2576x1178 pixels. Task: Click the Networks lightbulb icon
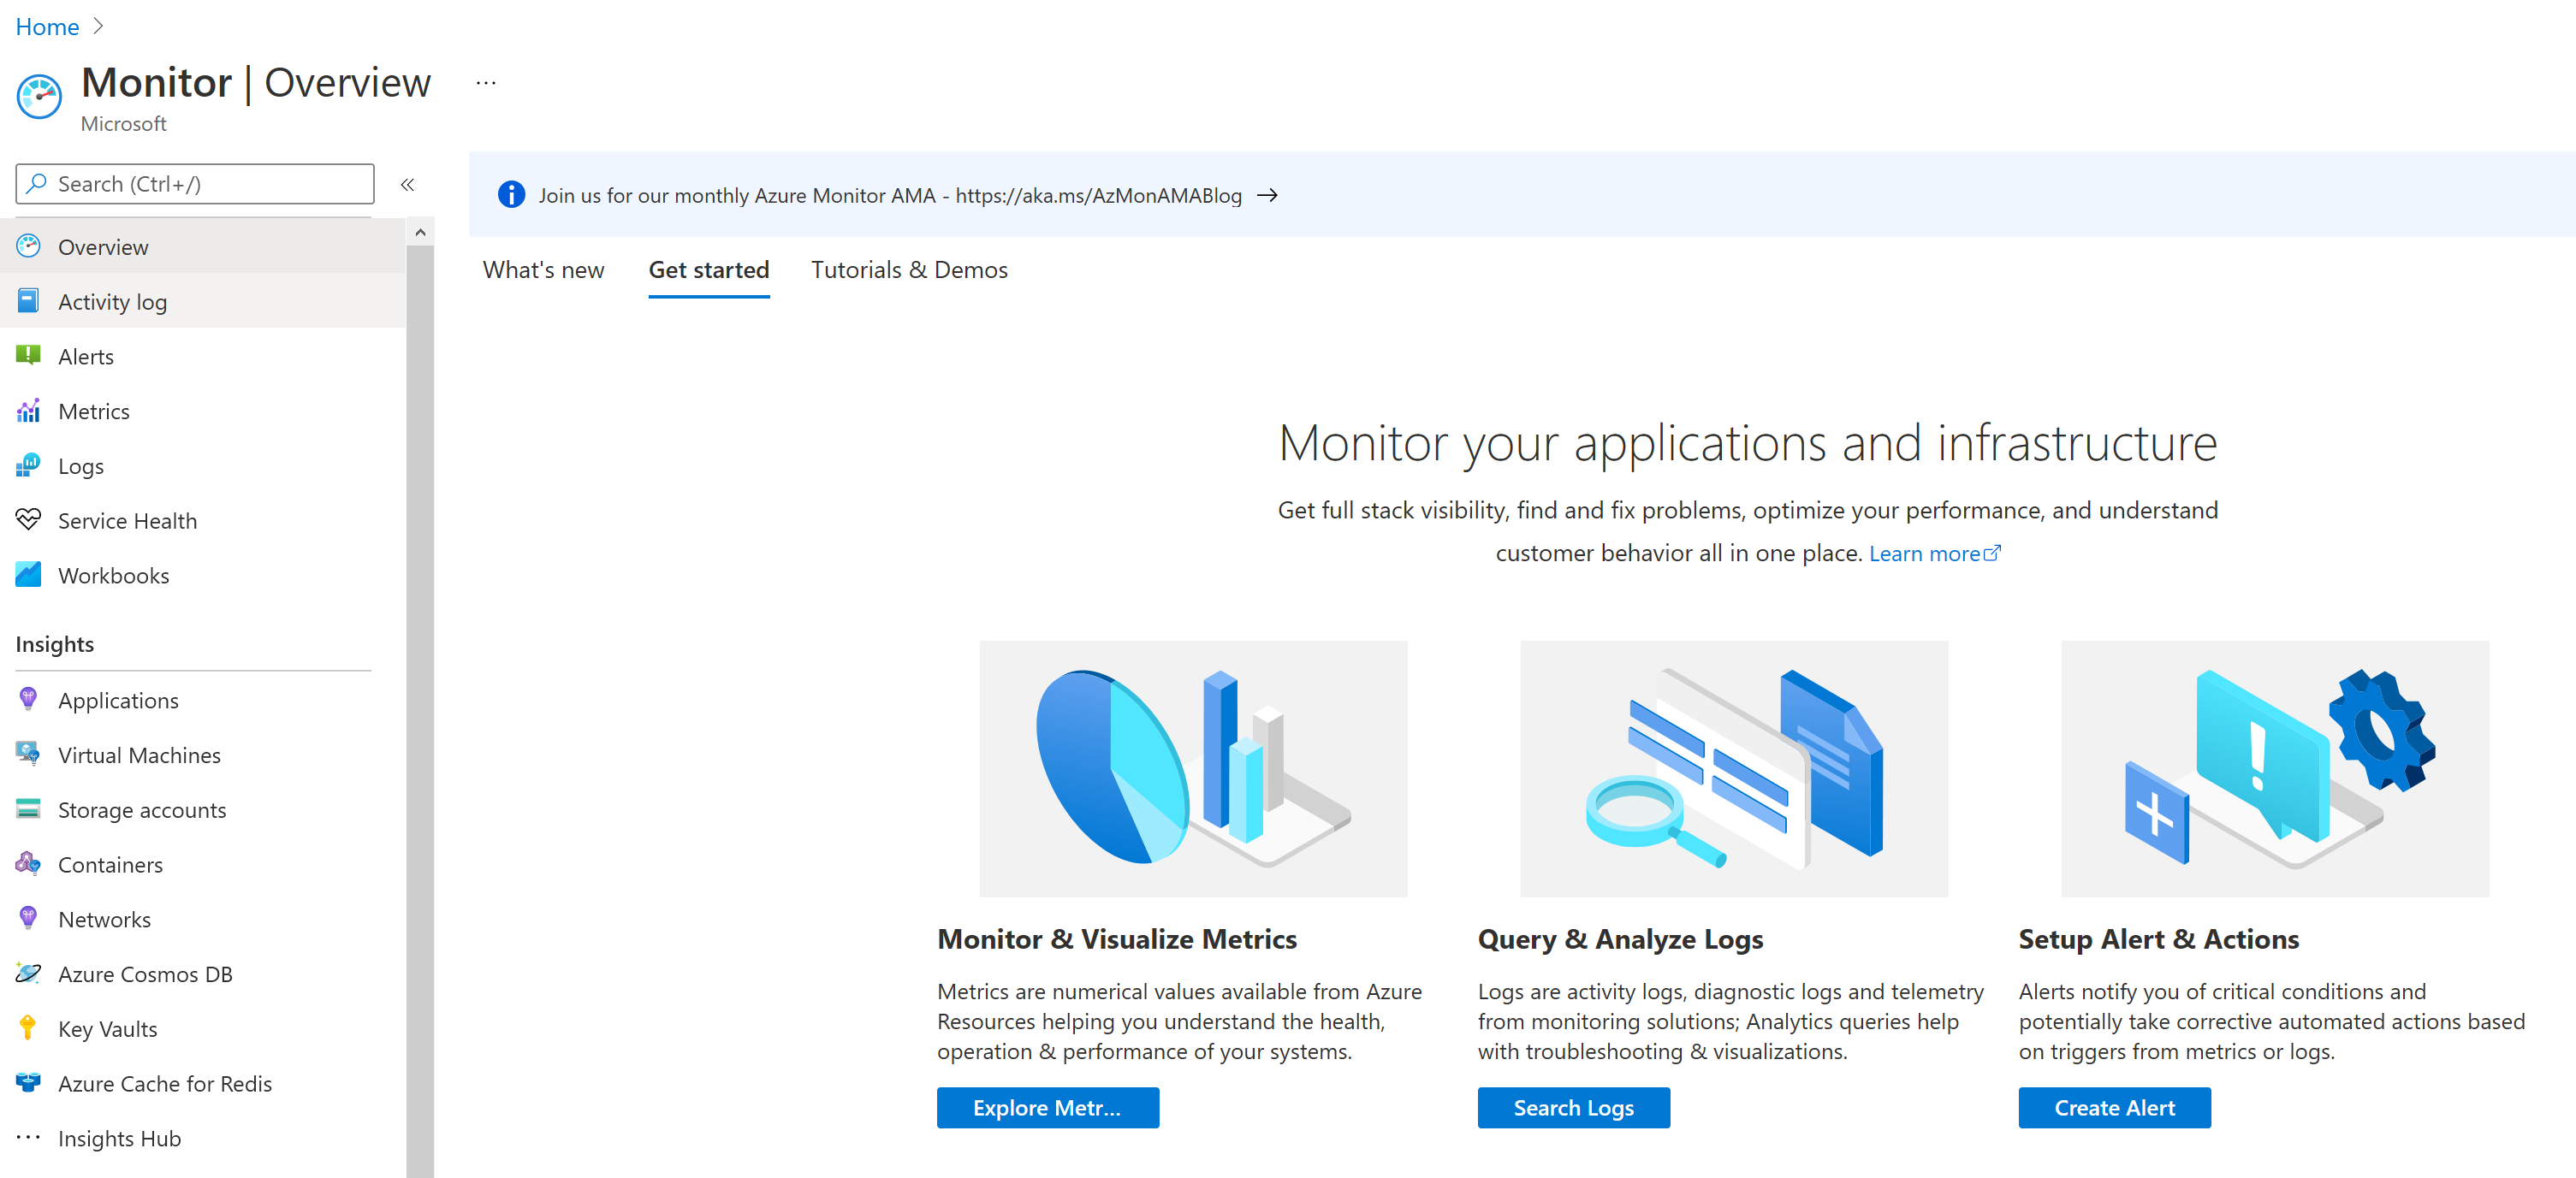point(28,918)
